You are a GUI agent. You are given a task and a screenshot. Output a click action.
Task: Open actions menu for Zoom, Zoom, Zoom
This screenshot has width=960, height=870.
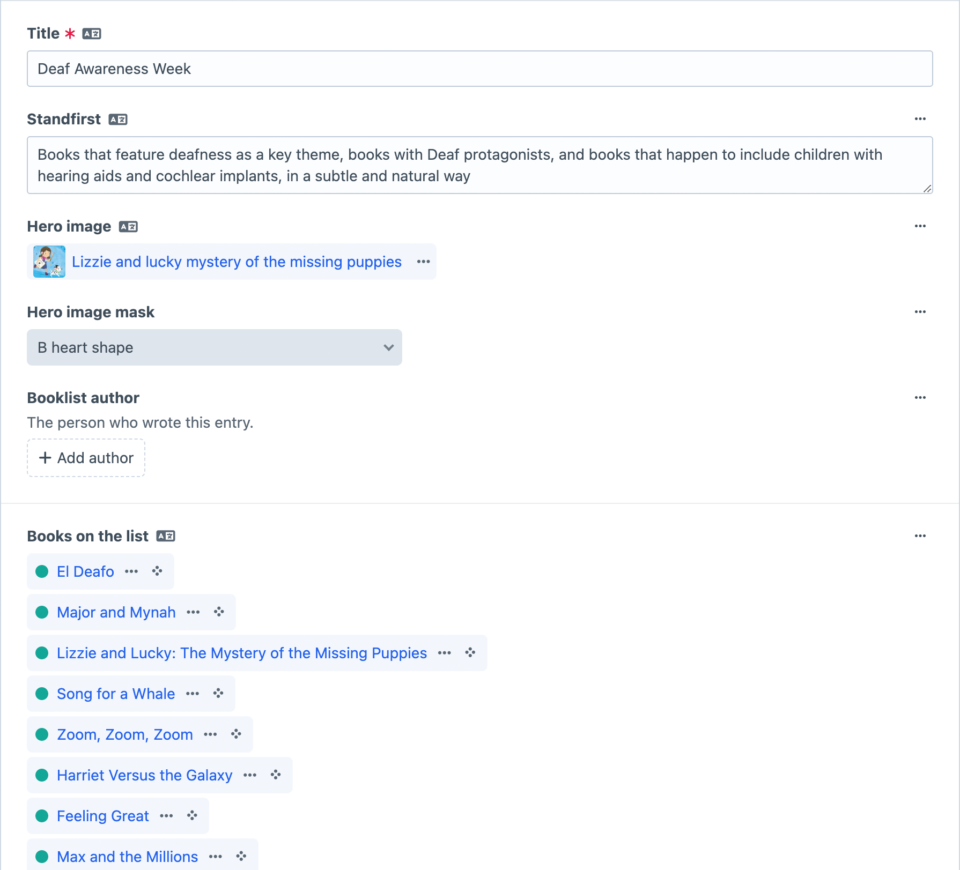pos(211,734)
